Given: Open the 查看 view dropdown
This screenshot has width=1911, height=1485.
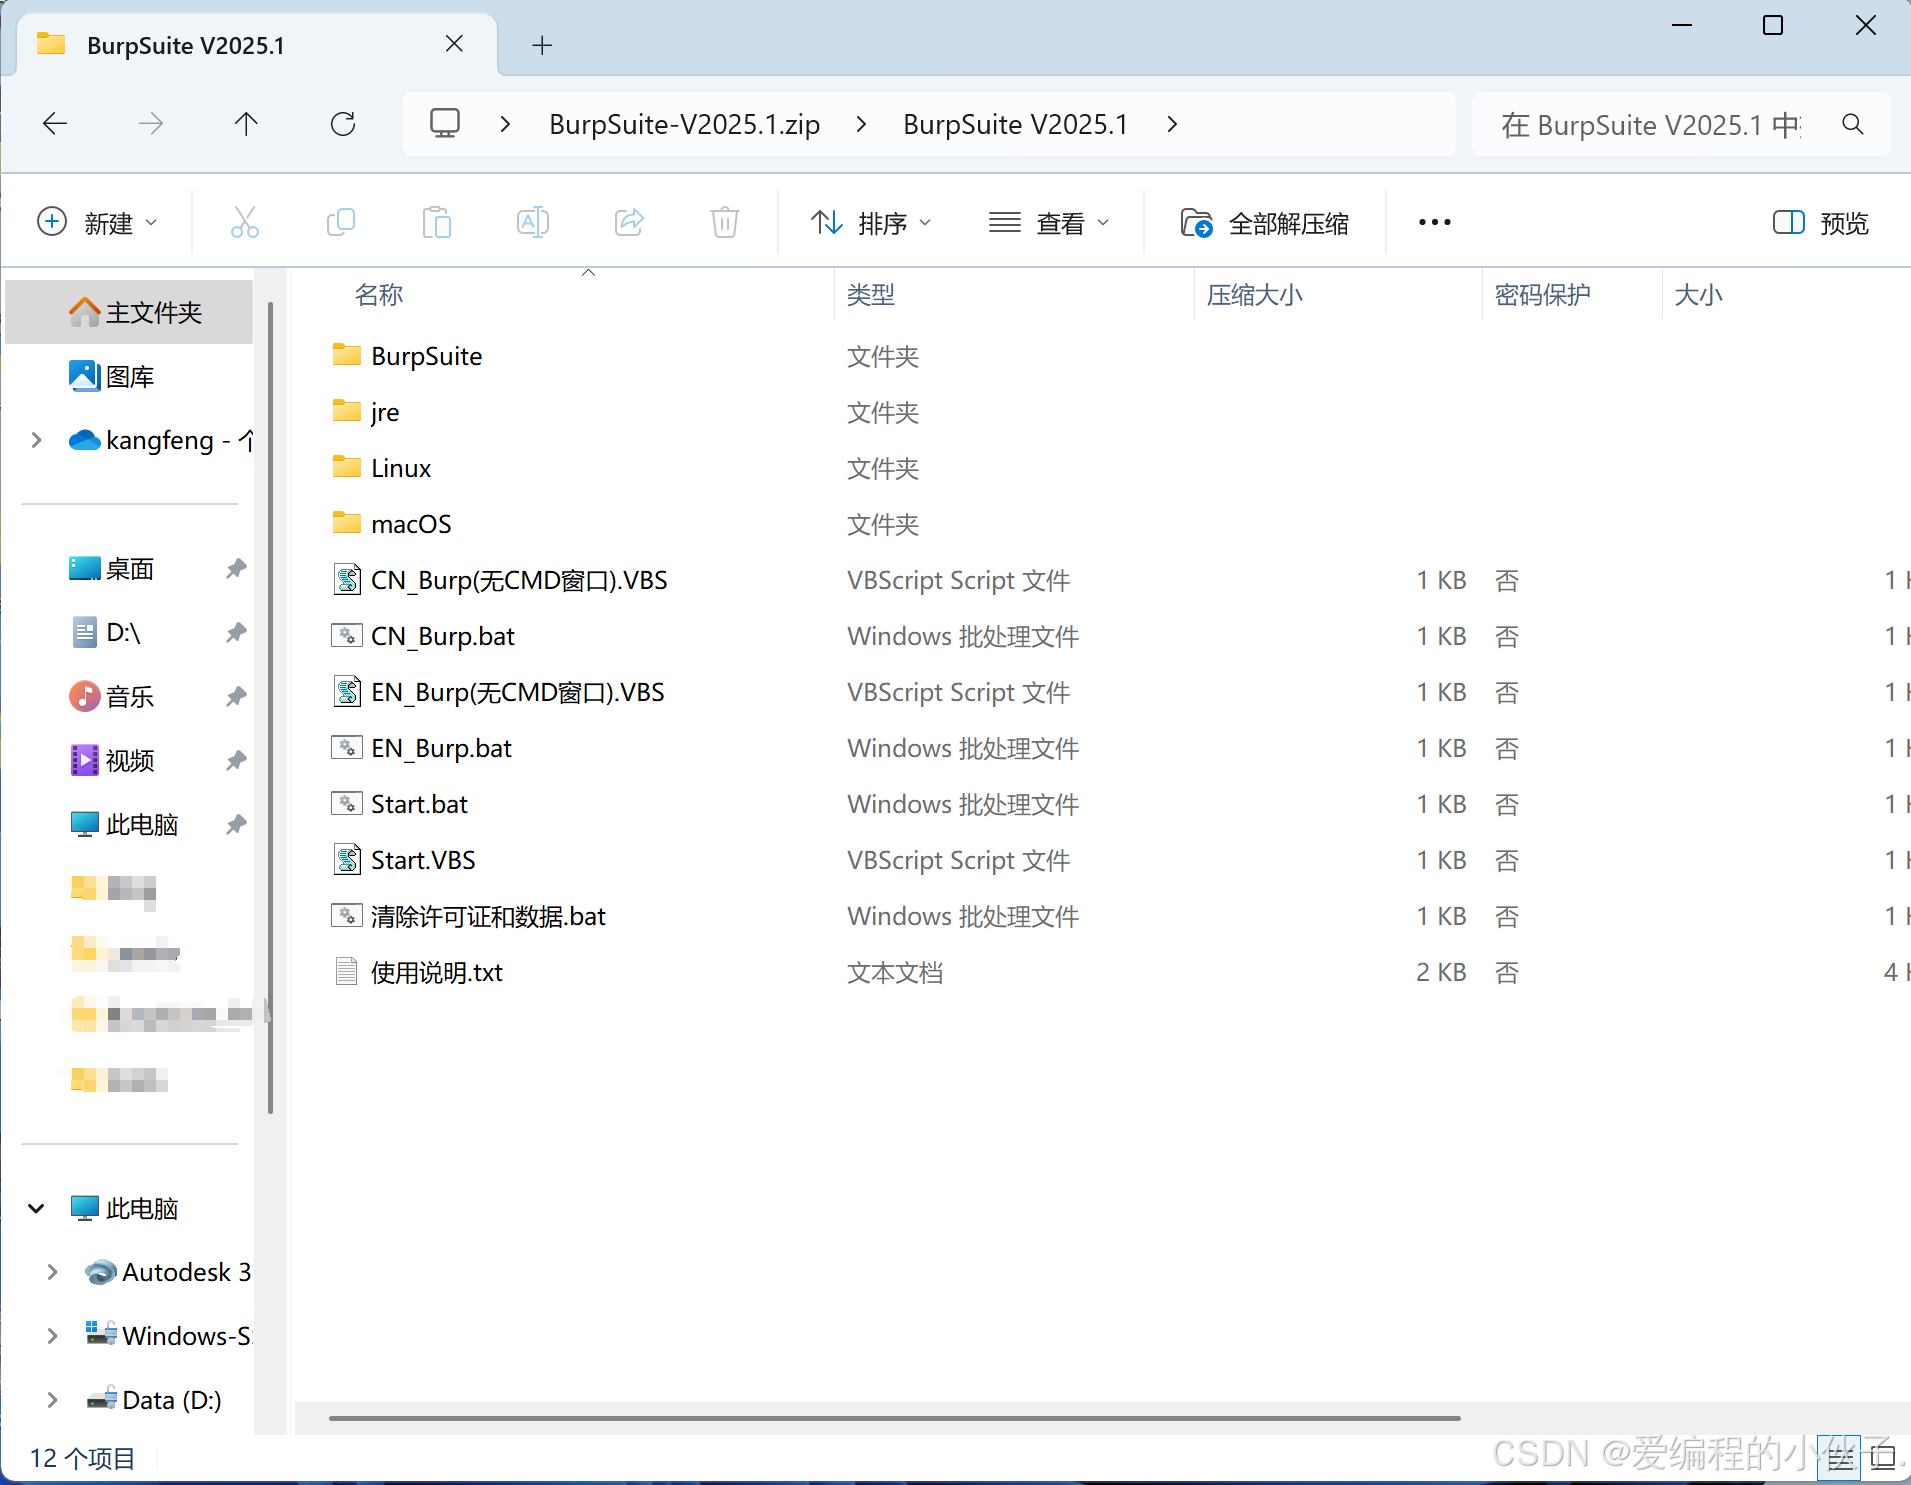Looking at the screenshot, I should tap(1049, 222).
